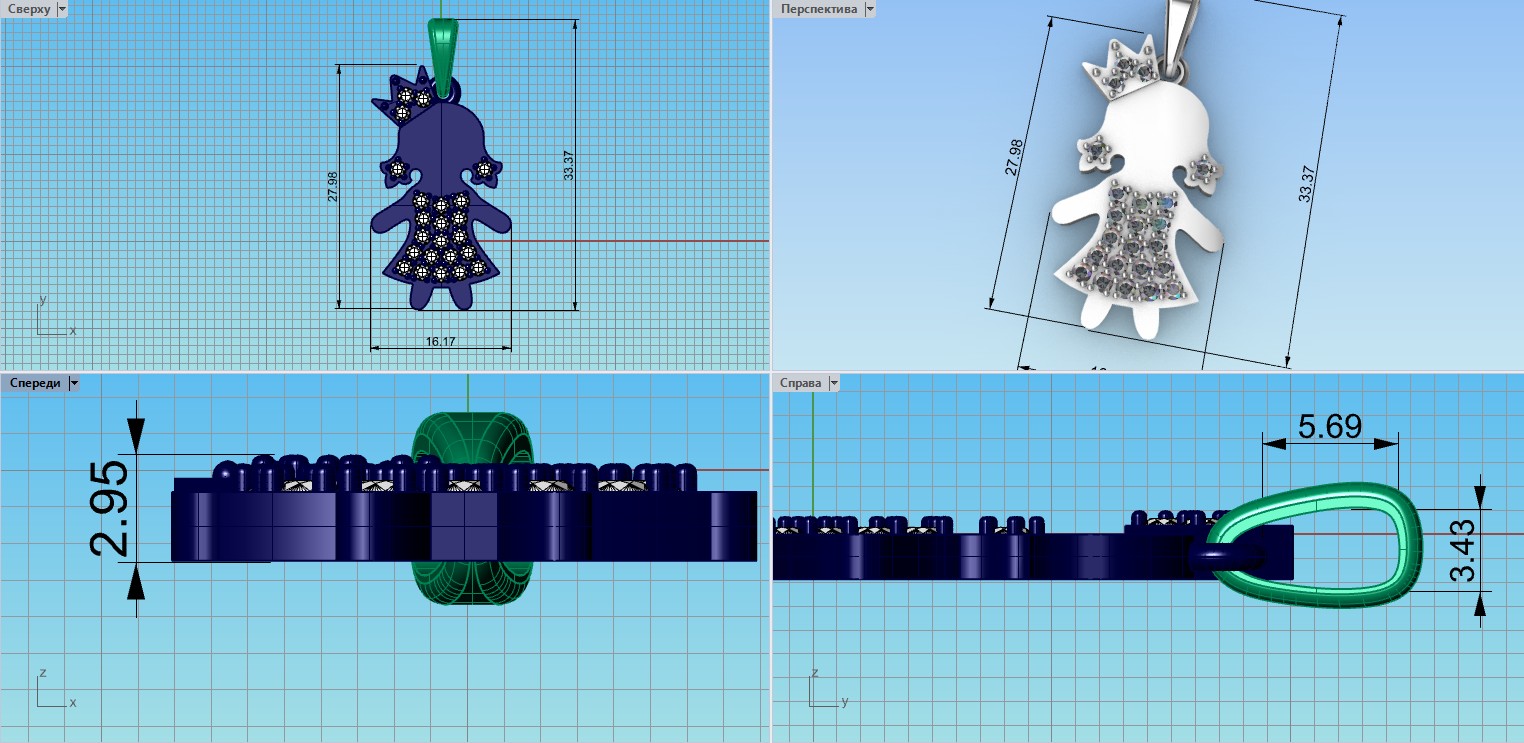The image size is (1524, 743).
Task: Expand the Перспектива viewport menu arrow
Action: pyautogui.click(x=869, y=8)
